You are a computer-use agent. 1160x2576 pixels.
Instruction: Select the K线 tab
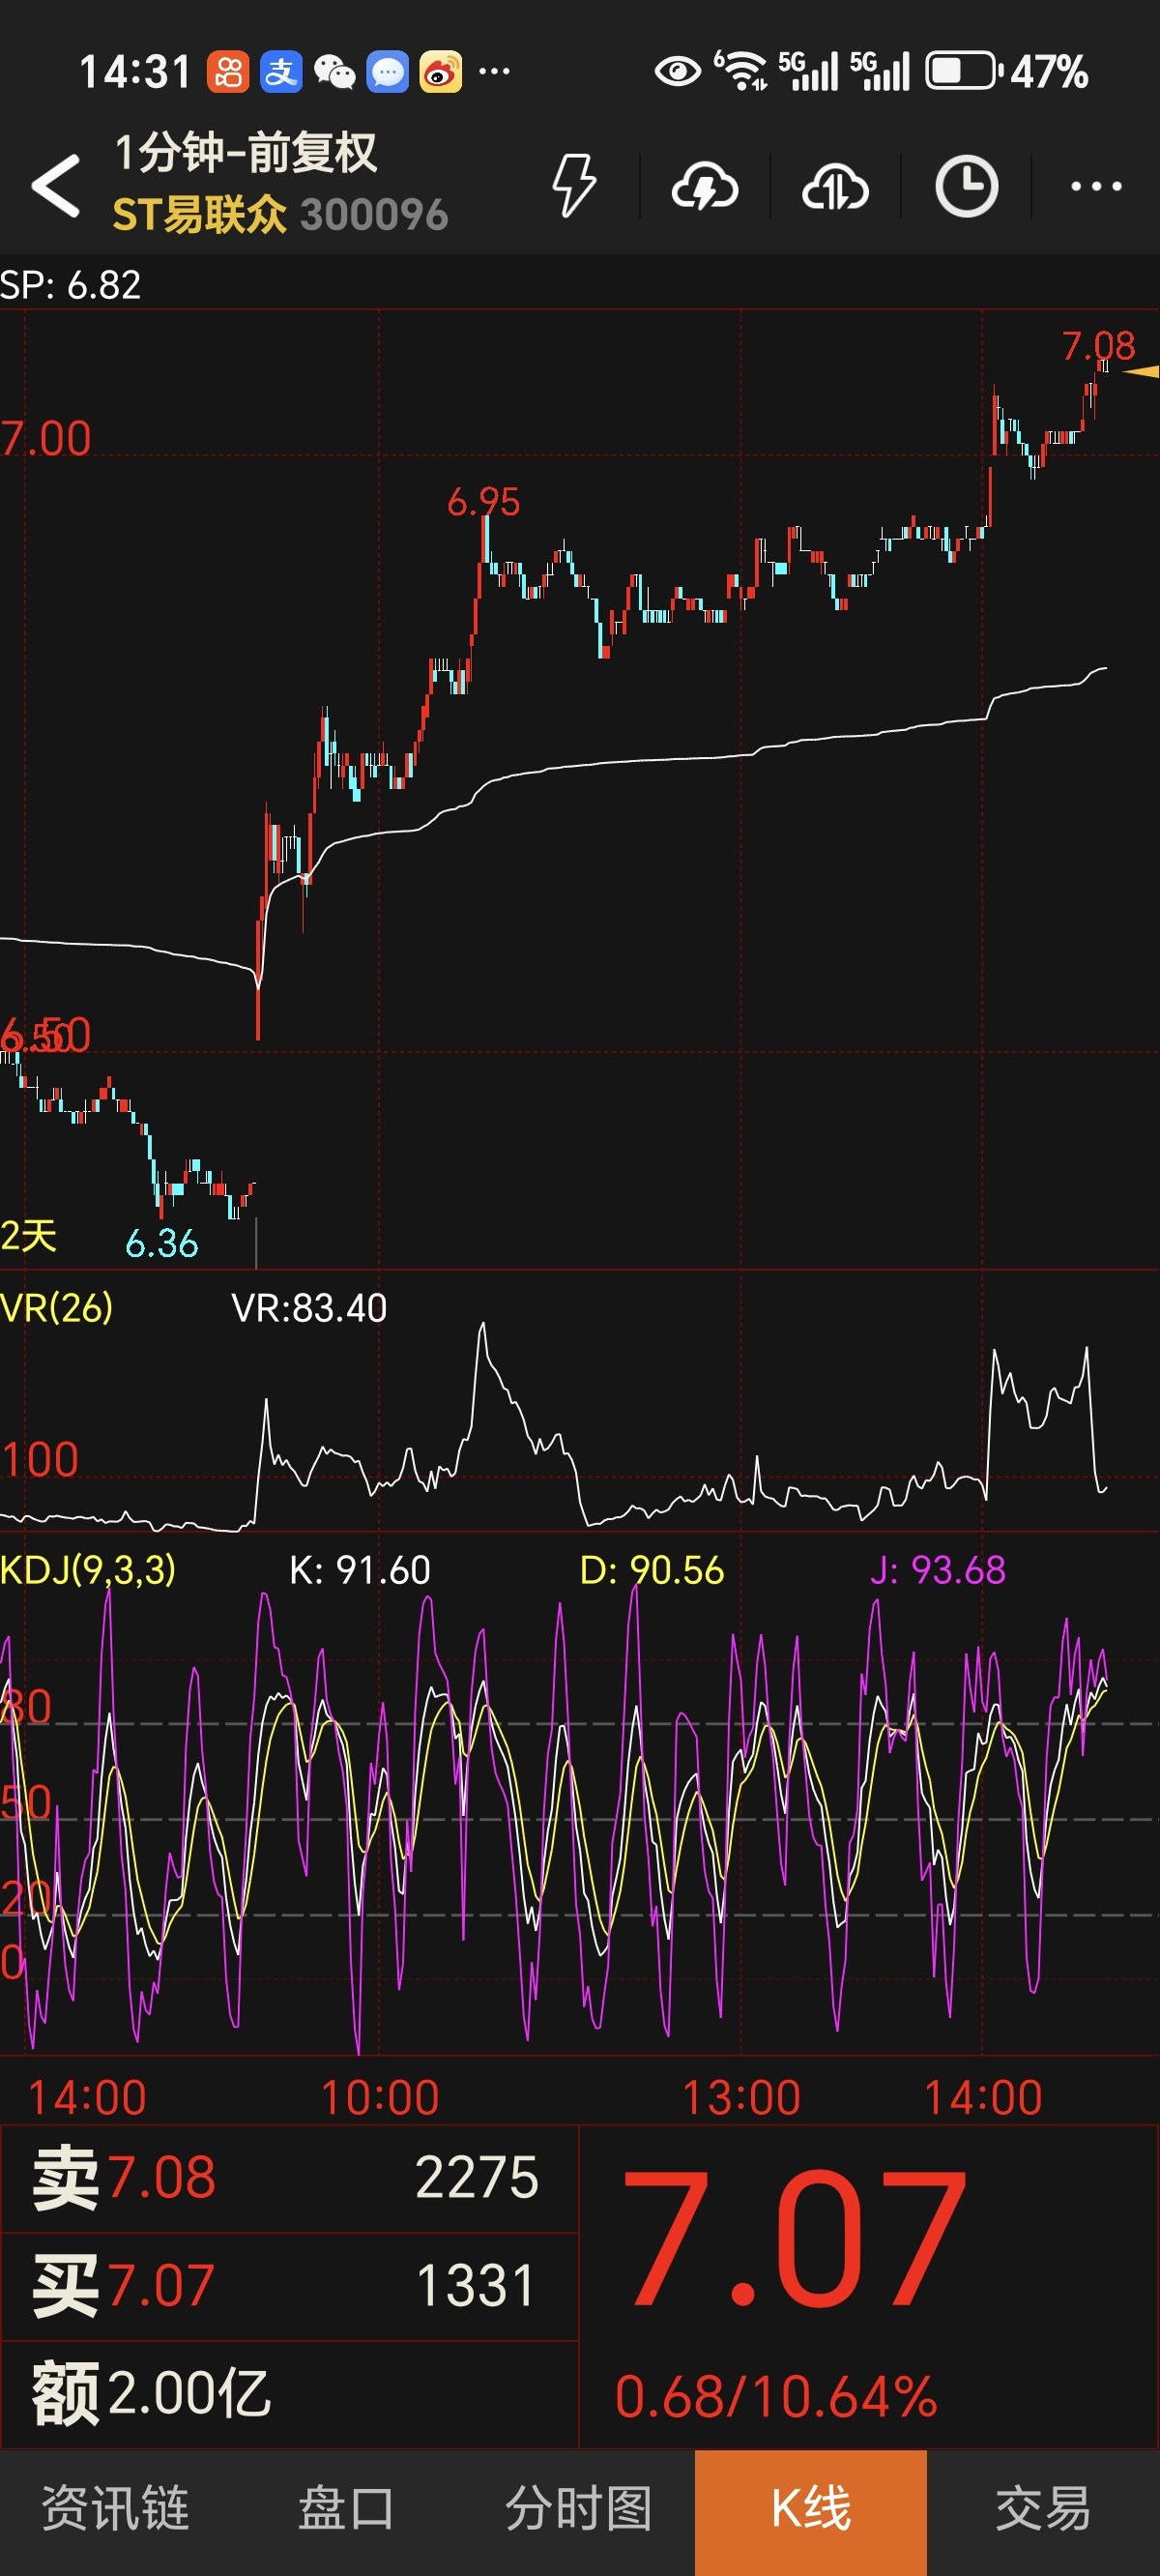point(811,2512)
